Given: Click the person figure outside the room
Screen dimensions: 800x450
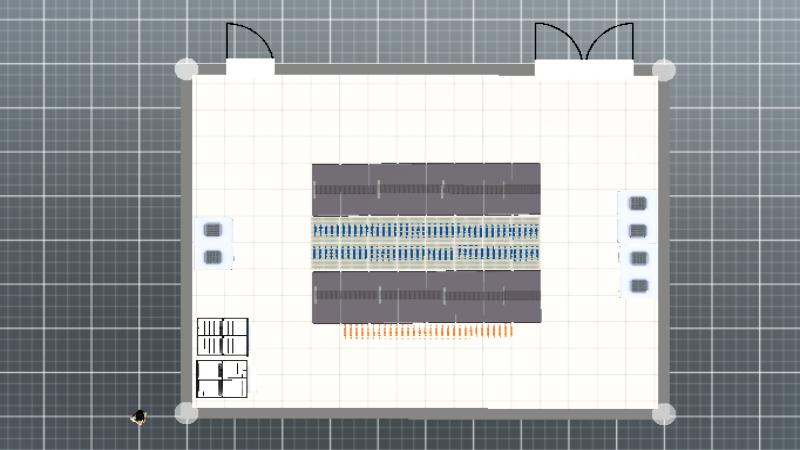Looking at the screenshot, I should tap(141, 416).
